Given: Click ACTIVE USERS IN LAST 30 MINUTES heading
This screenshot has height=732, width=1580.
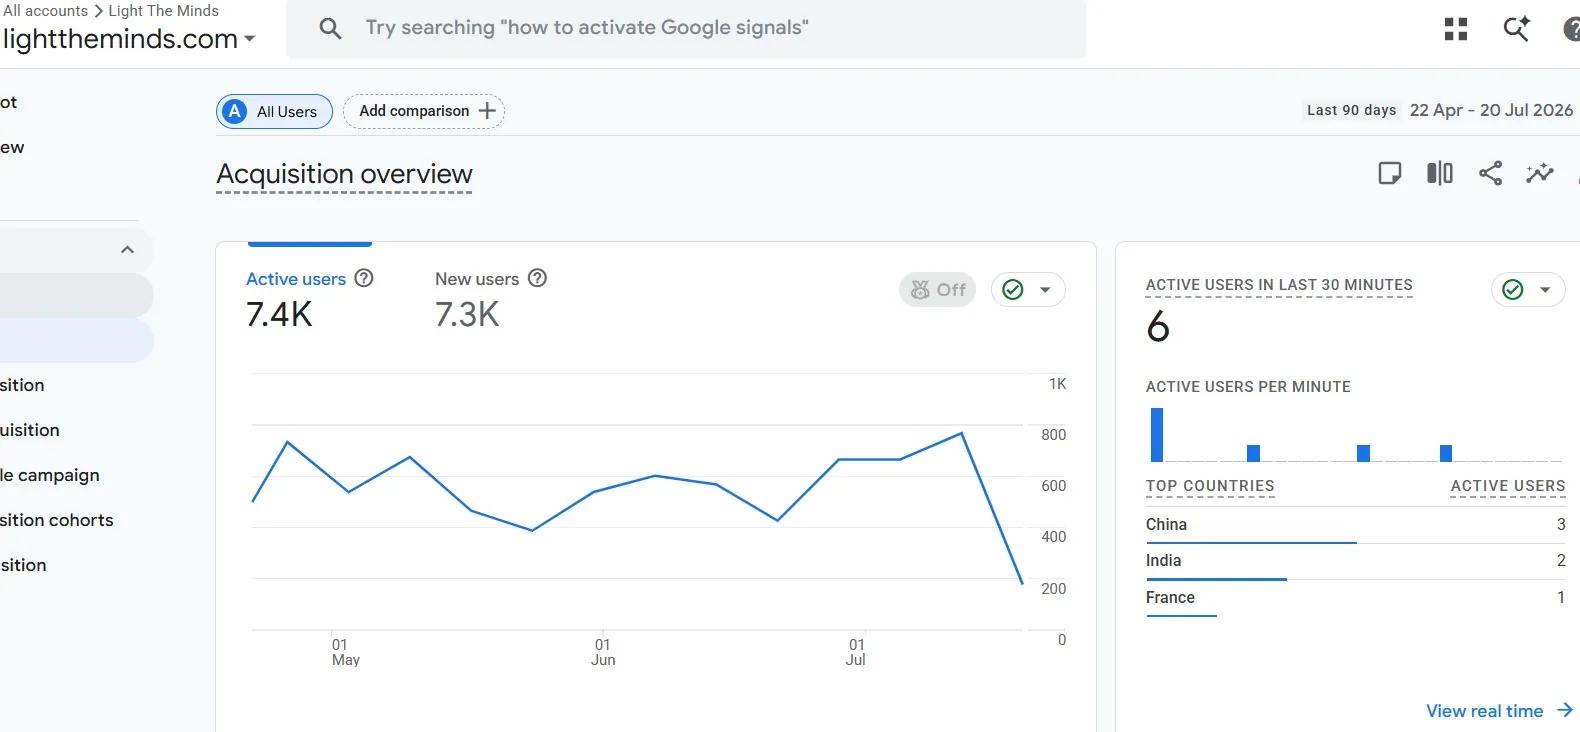Looking at the screenshot, I should pos(1279,285).
